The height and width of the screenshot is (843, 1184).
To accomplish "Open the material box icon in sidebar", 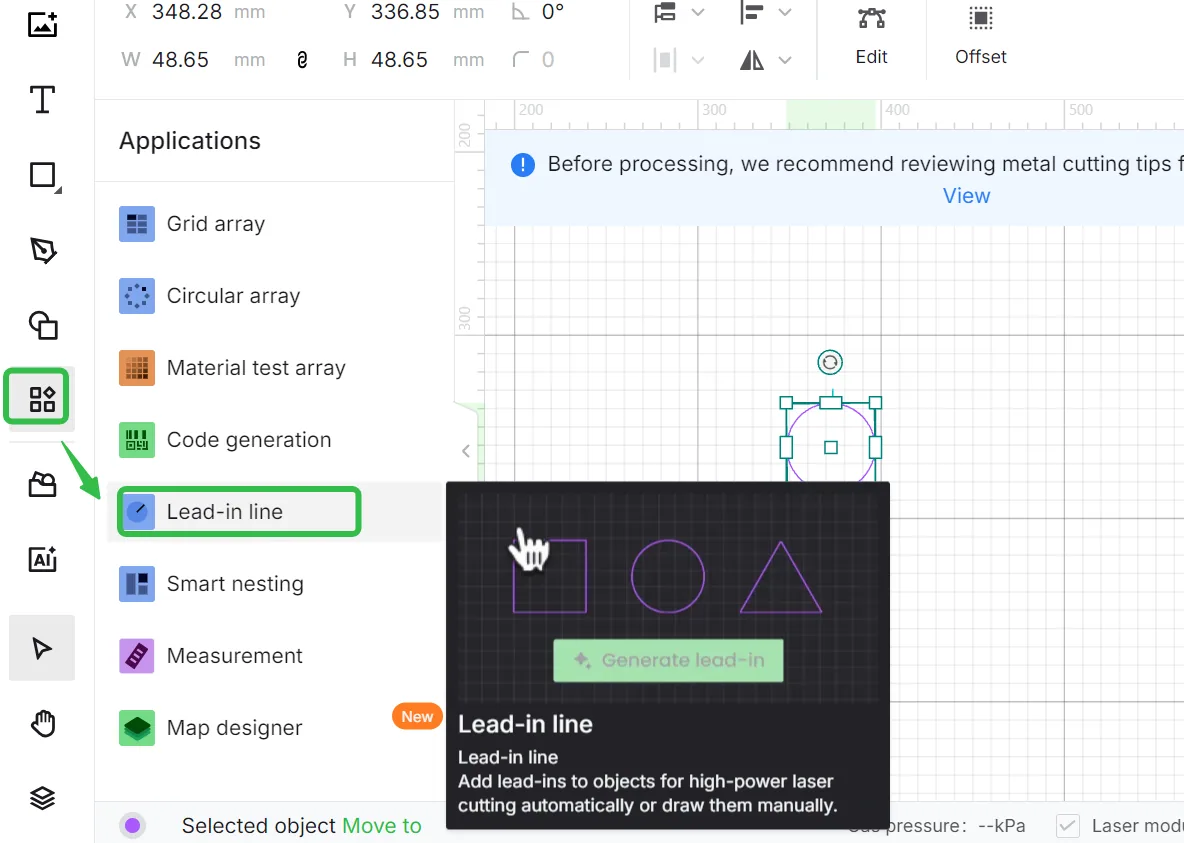I will tap(42, 484).
